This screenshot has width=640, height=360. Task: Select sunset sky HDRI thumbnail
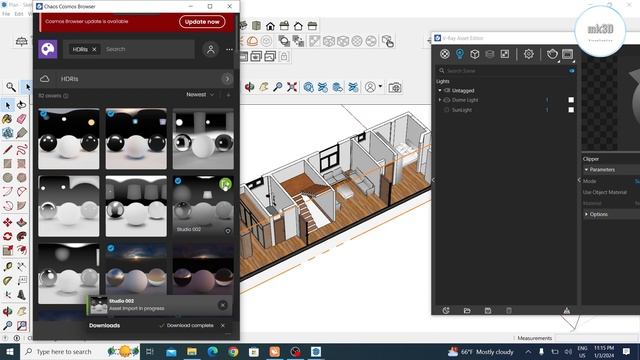(136, 269)
